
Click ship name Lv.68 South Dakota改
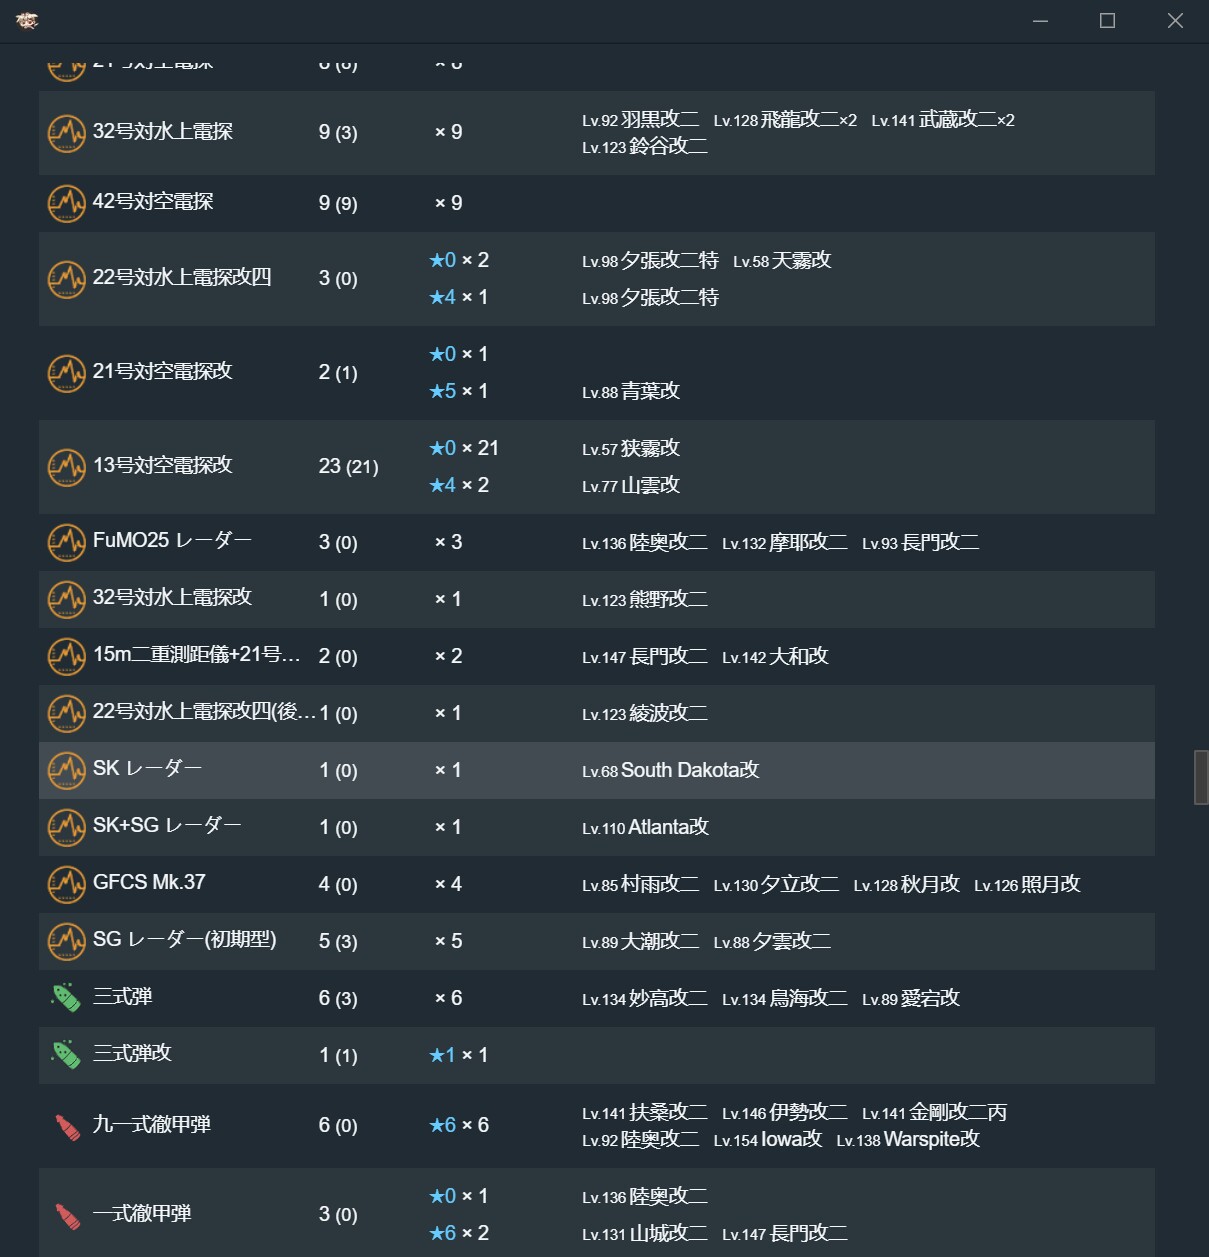coord(671,770)
